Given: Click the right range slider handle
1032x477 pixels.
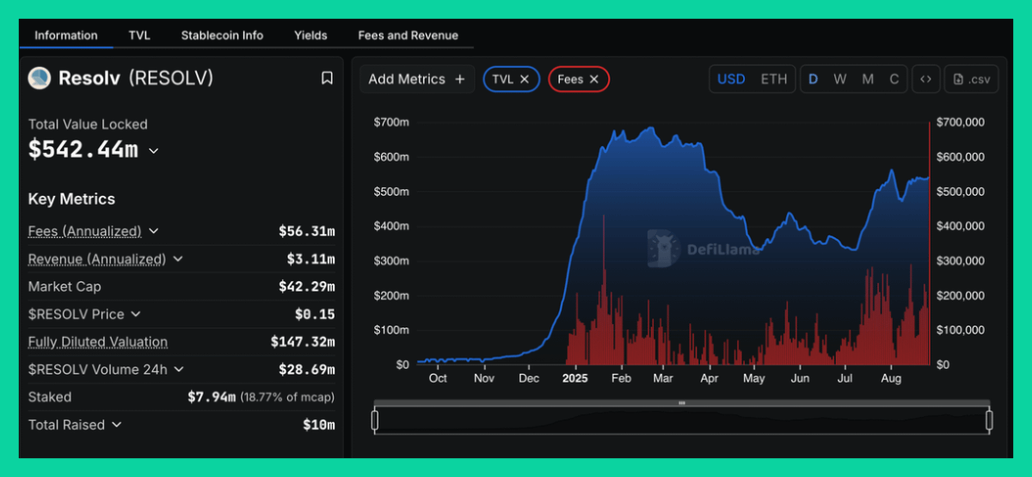Looking at the screenshot, I should pos(989,420).
